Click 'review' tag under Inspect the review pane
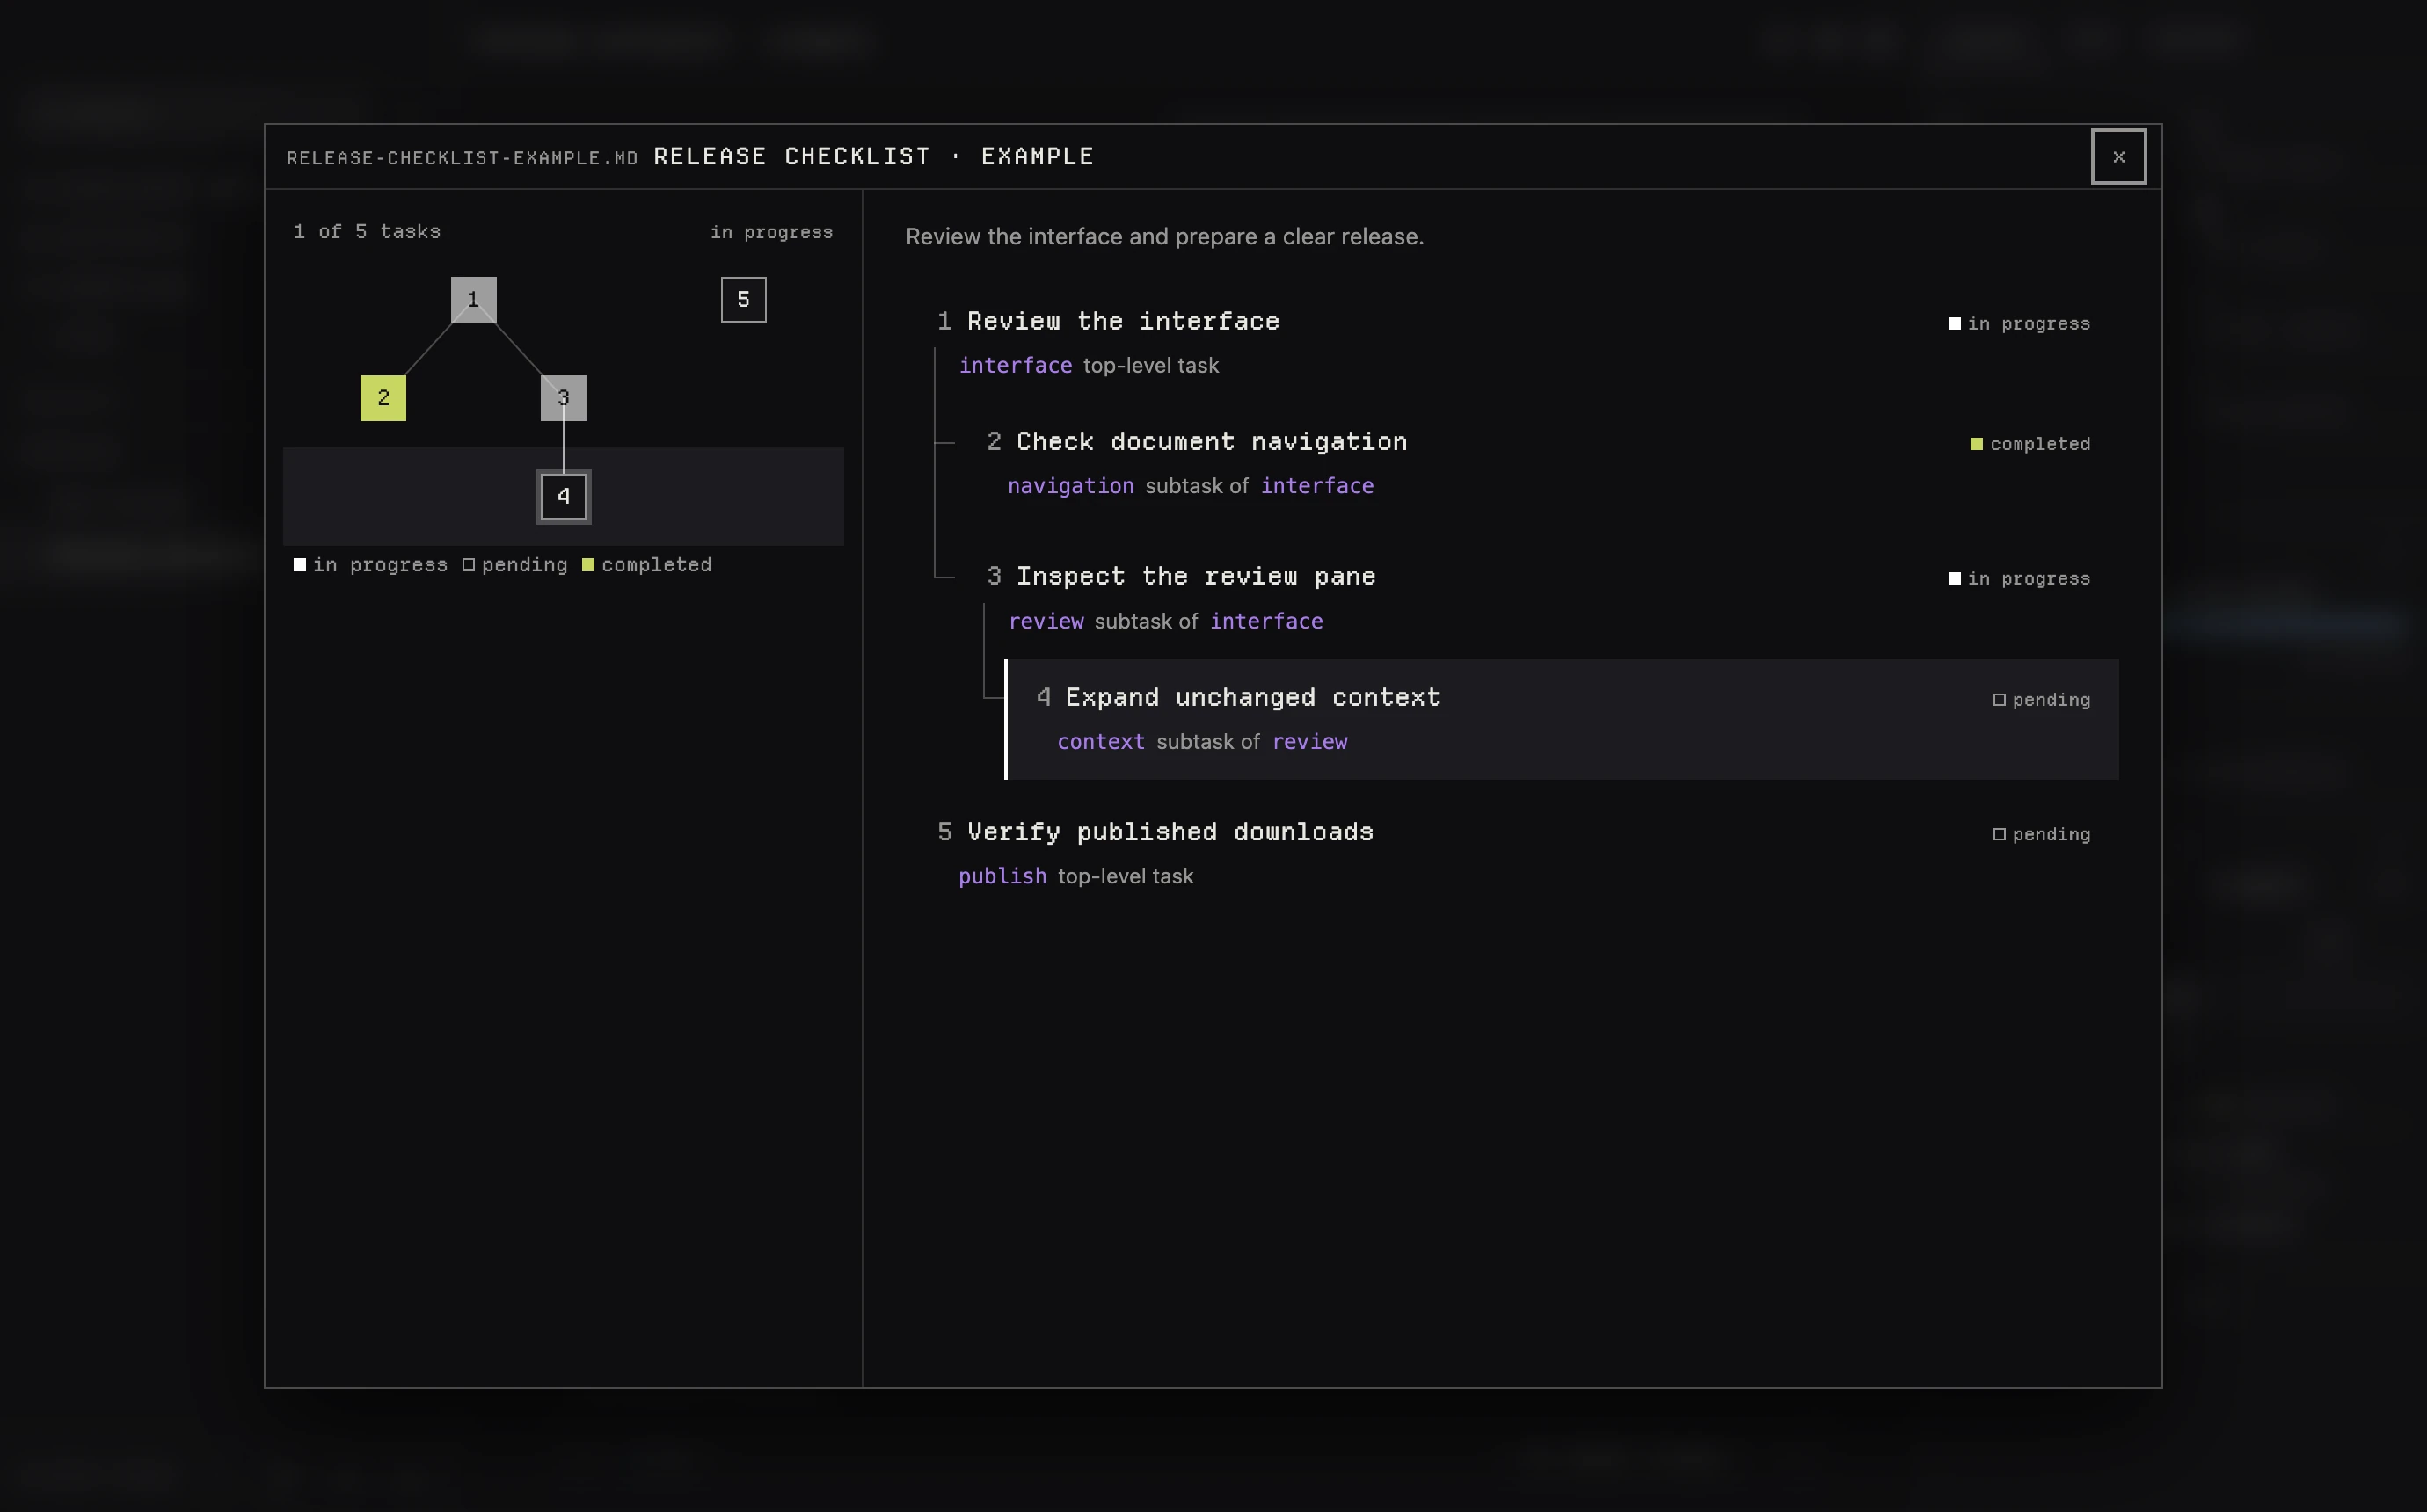 point(1045,621)
